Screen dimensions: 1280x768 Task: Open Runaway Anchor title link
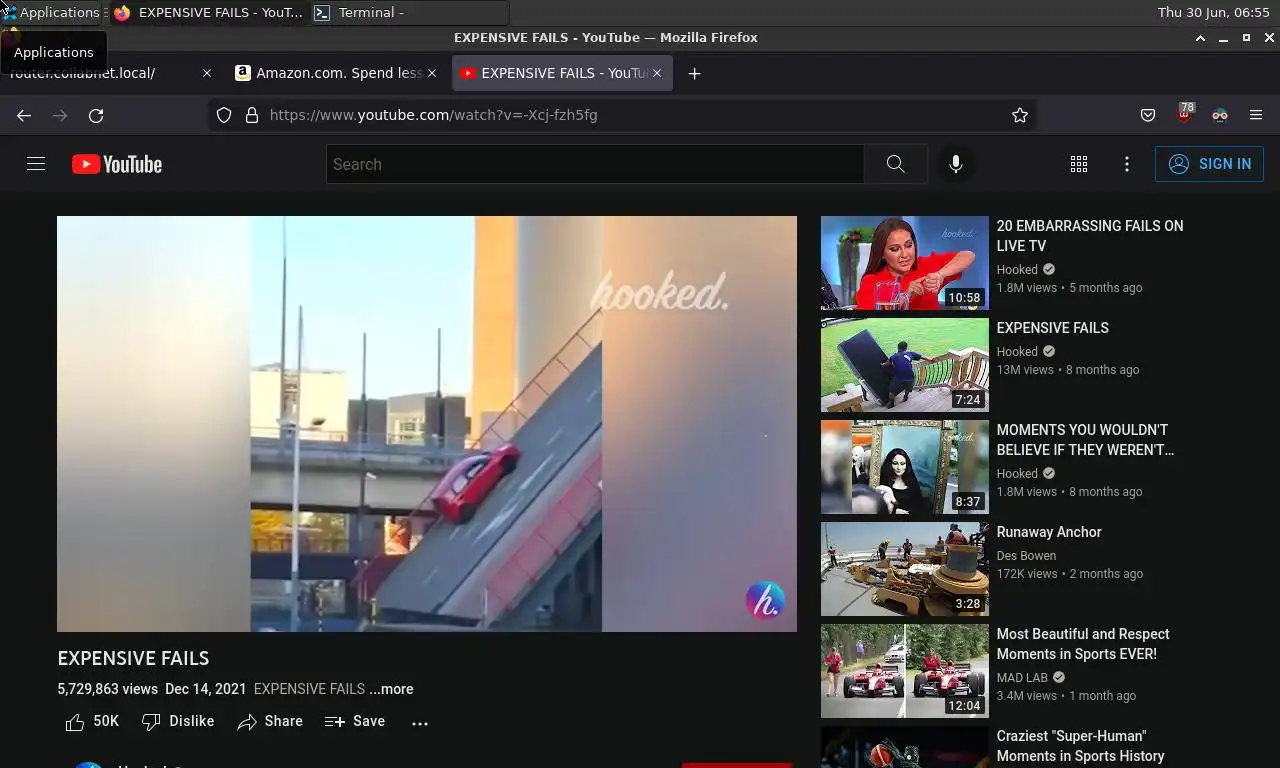coord(1049,532)
